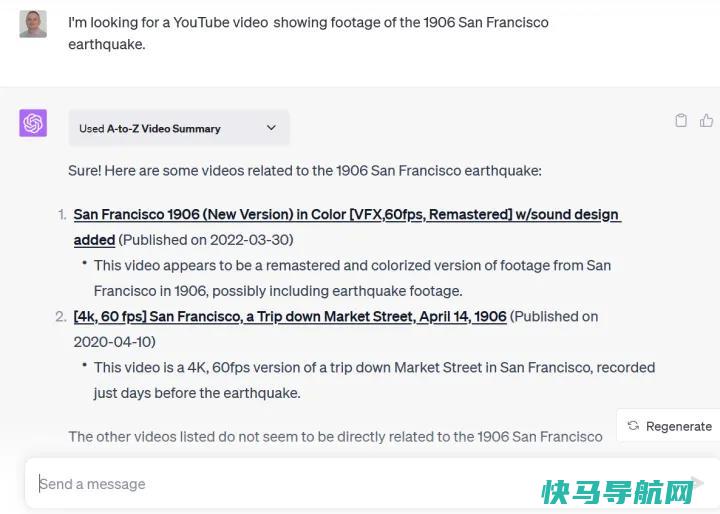Copy the response with clipboard icon
The image size is (720, 514).
click(681, 120)
